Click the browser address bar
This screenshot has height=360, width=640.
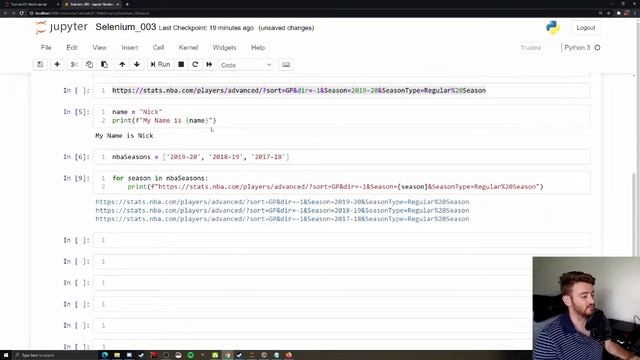tap(312, 13)
